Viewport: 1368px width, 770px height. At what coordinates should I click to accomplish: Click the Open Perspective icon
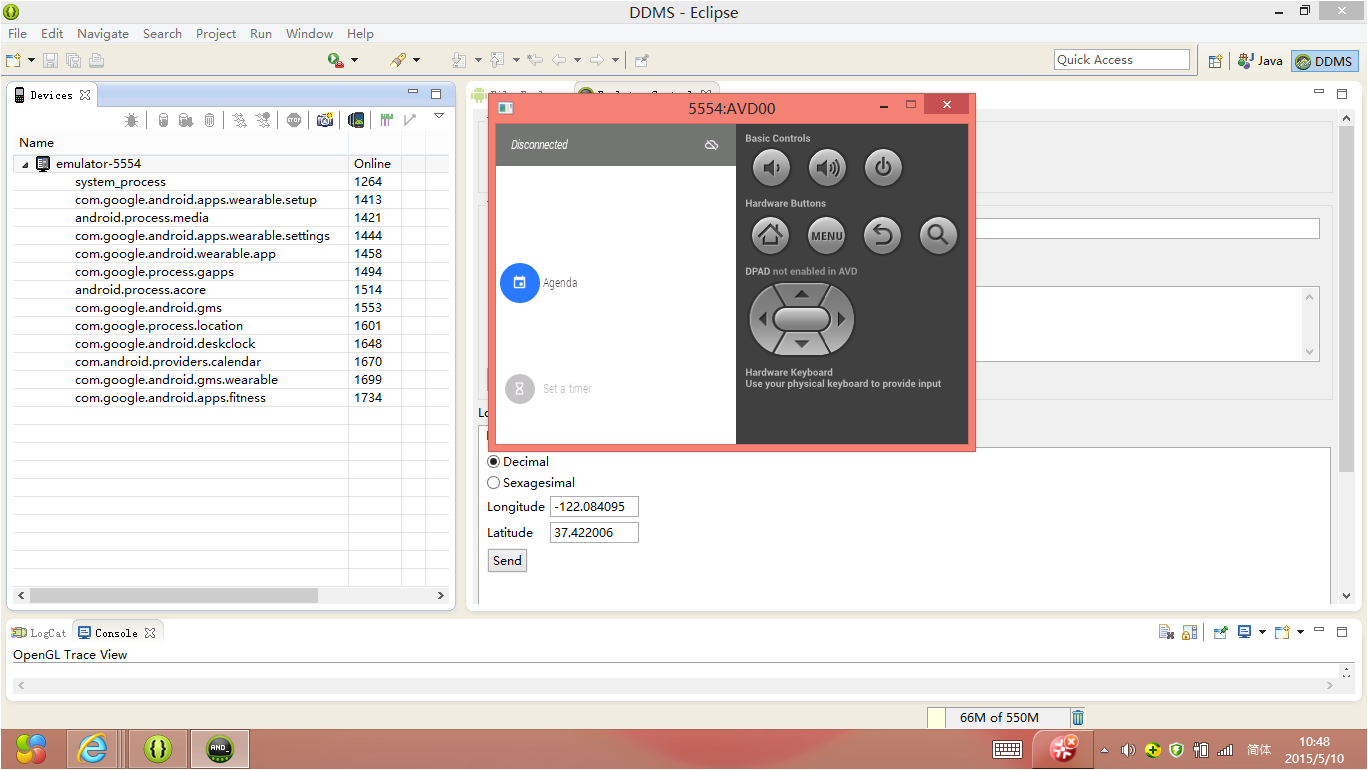click(x=1215, y=61)
